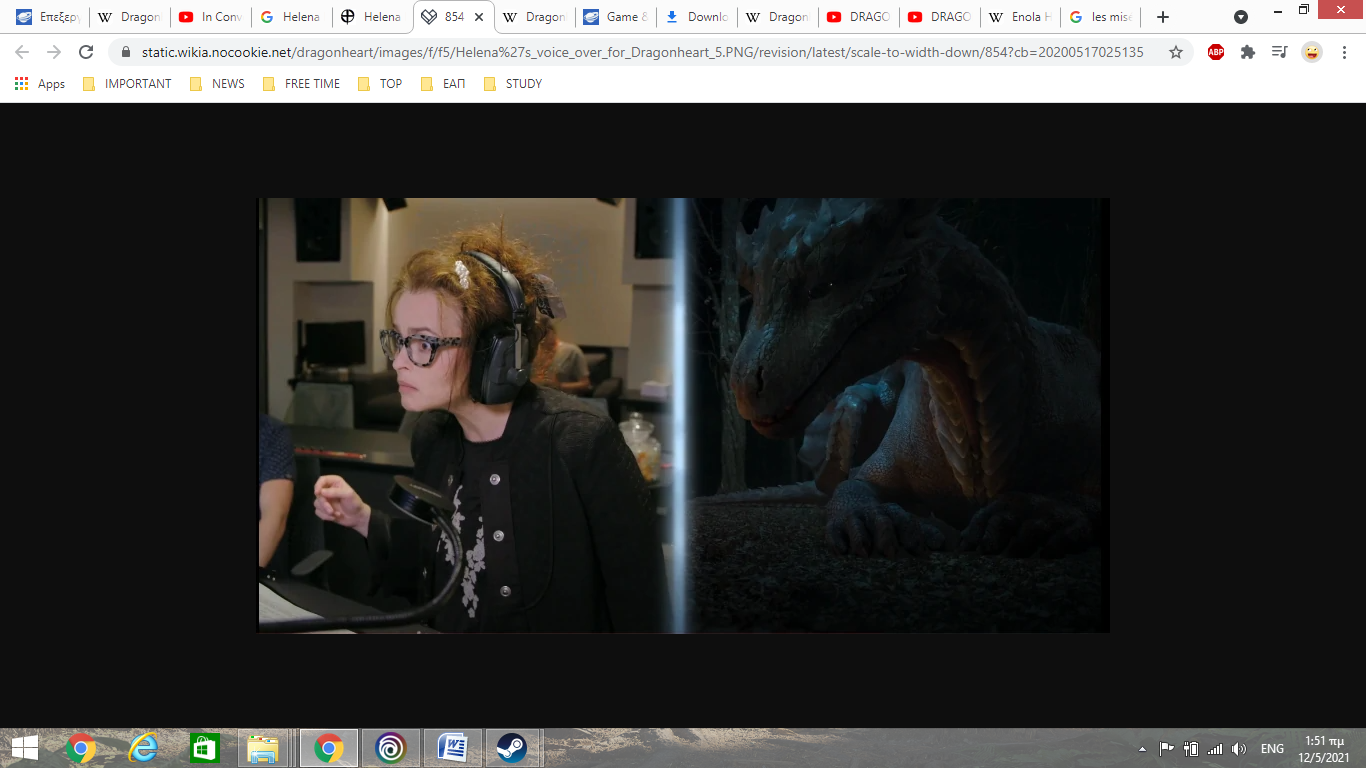Image resolution: width=1366 pixels, height=768 pixels.
Task: Bookmark this page with the star icon
Action: tap(1176, 52)
